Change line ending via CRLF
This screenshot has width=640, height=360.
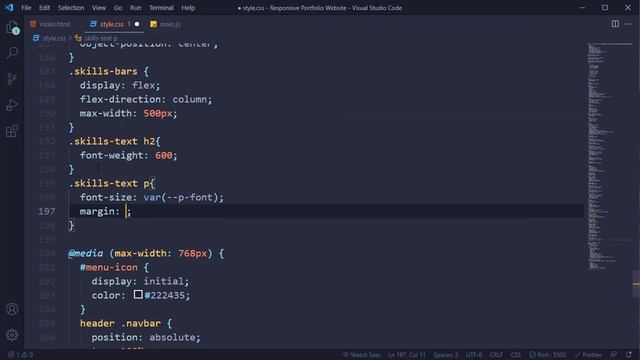pyautogui.click(x=496, y=355)
